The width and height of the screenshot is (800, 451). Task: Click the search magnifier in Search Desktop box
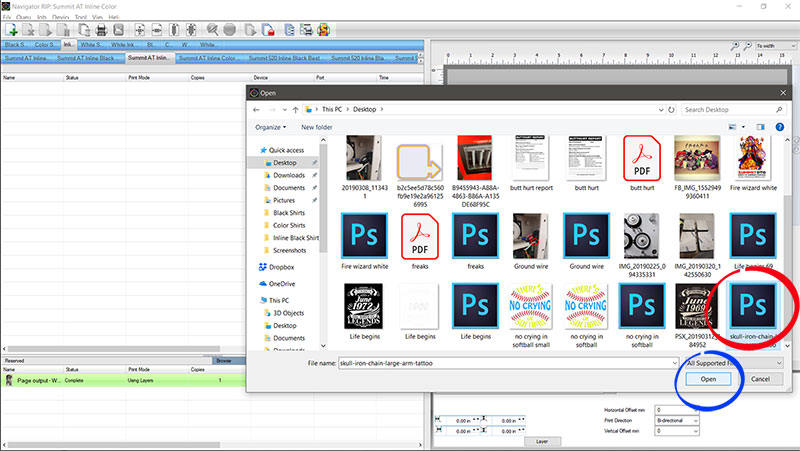[x=779, y=110]
